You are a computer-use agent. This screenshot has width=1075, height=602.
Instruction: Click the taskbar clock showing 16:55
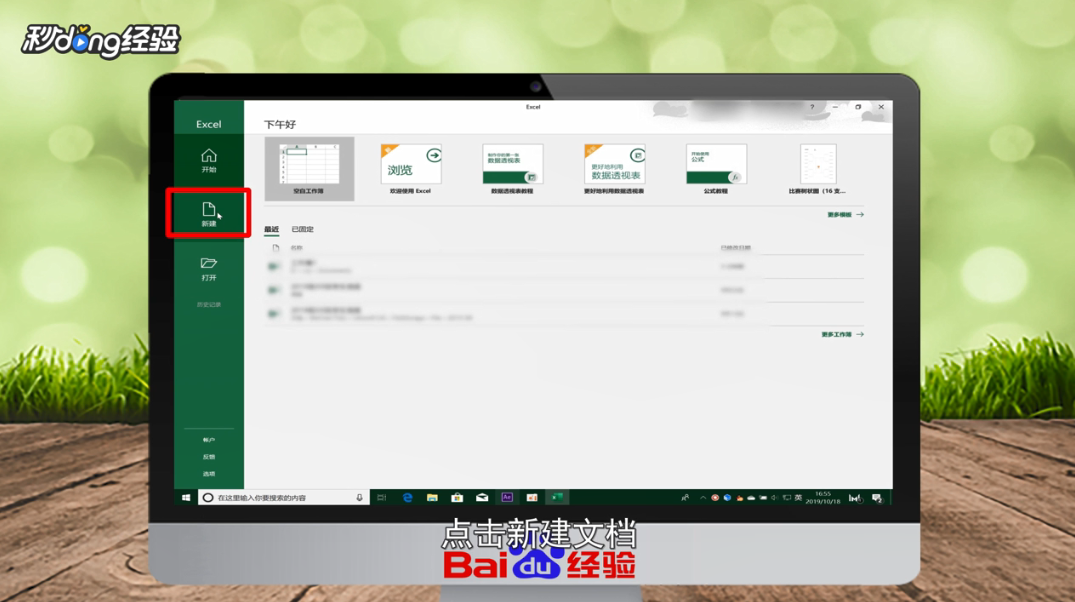click(x=823, y=498)
